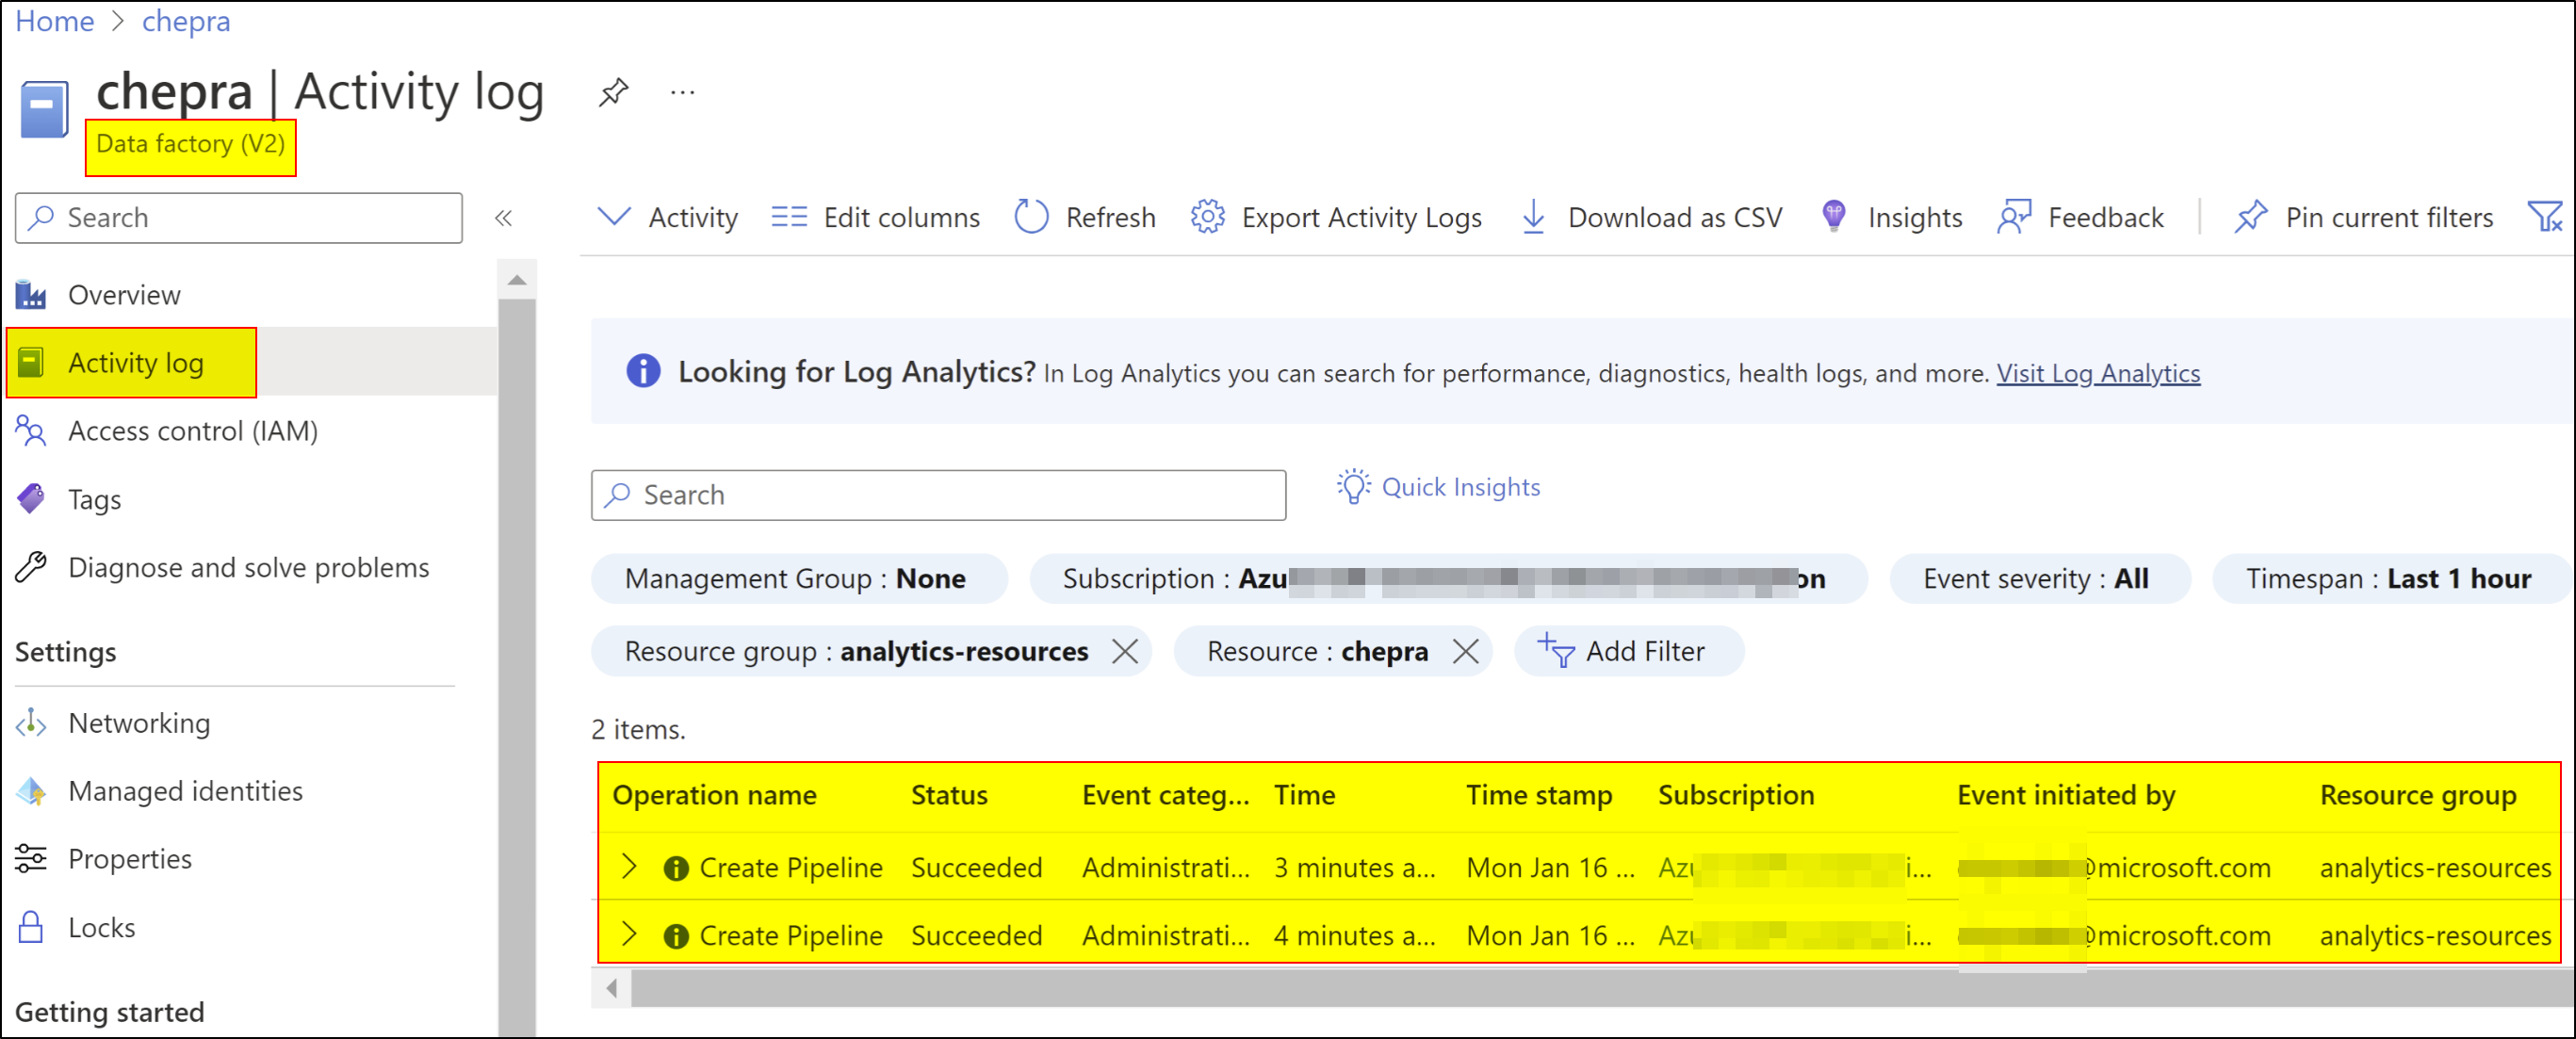Viewport: 2576px width, 1039px height.
Task: Click the filter reset funnel icon
Action: tap(2544, 217)
